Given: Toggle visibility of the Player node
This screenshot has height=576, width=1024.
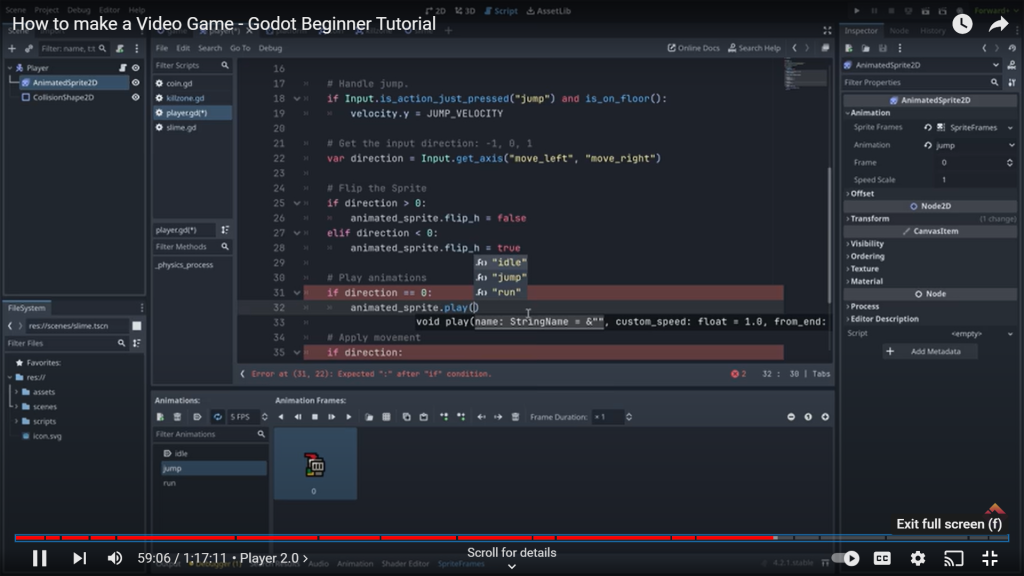Looking at the screenshot, I should click(x=136, y=68).
